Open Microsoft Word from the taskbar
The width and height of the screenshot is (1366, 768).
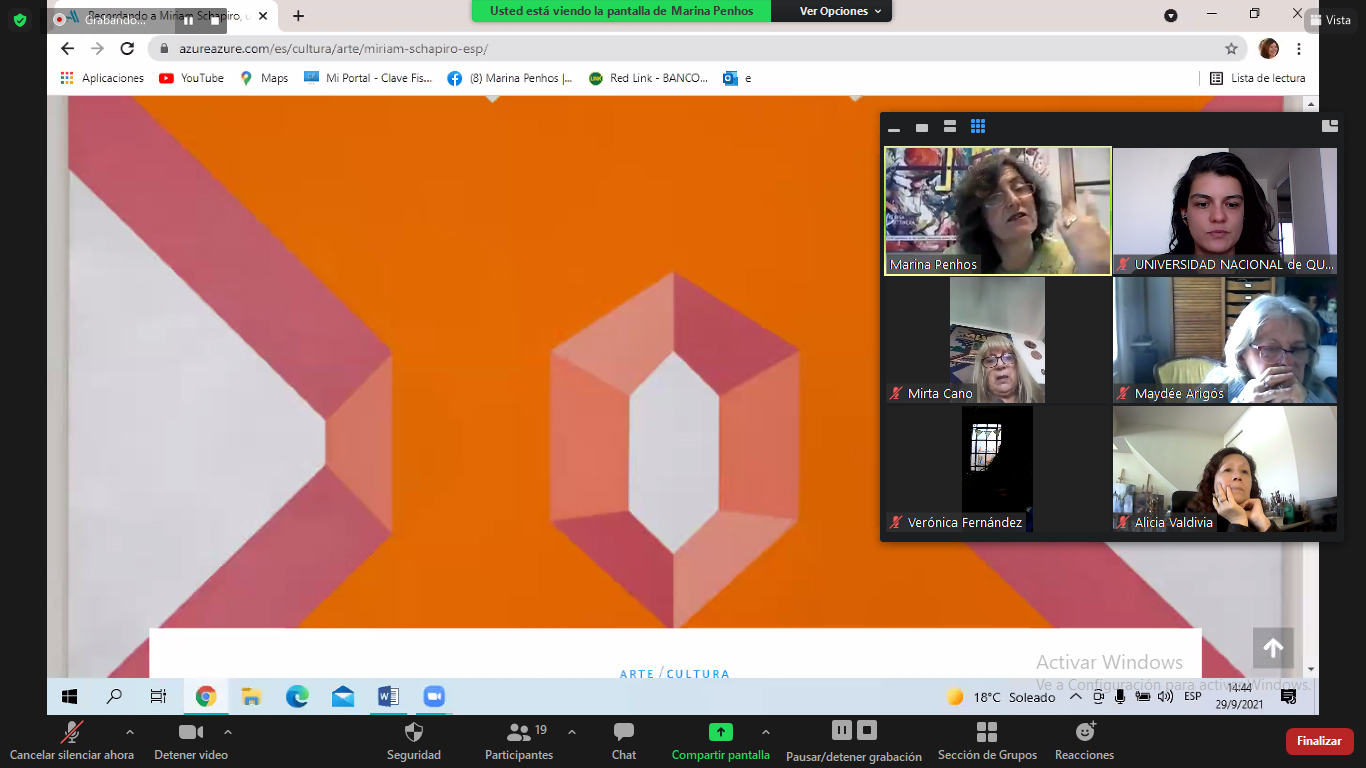(388, 697)
